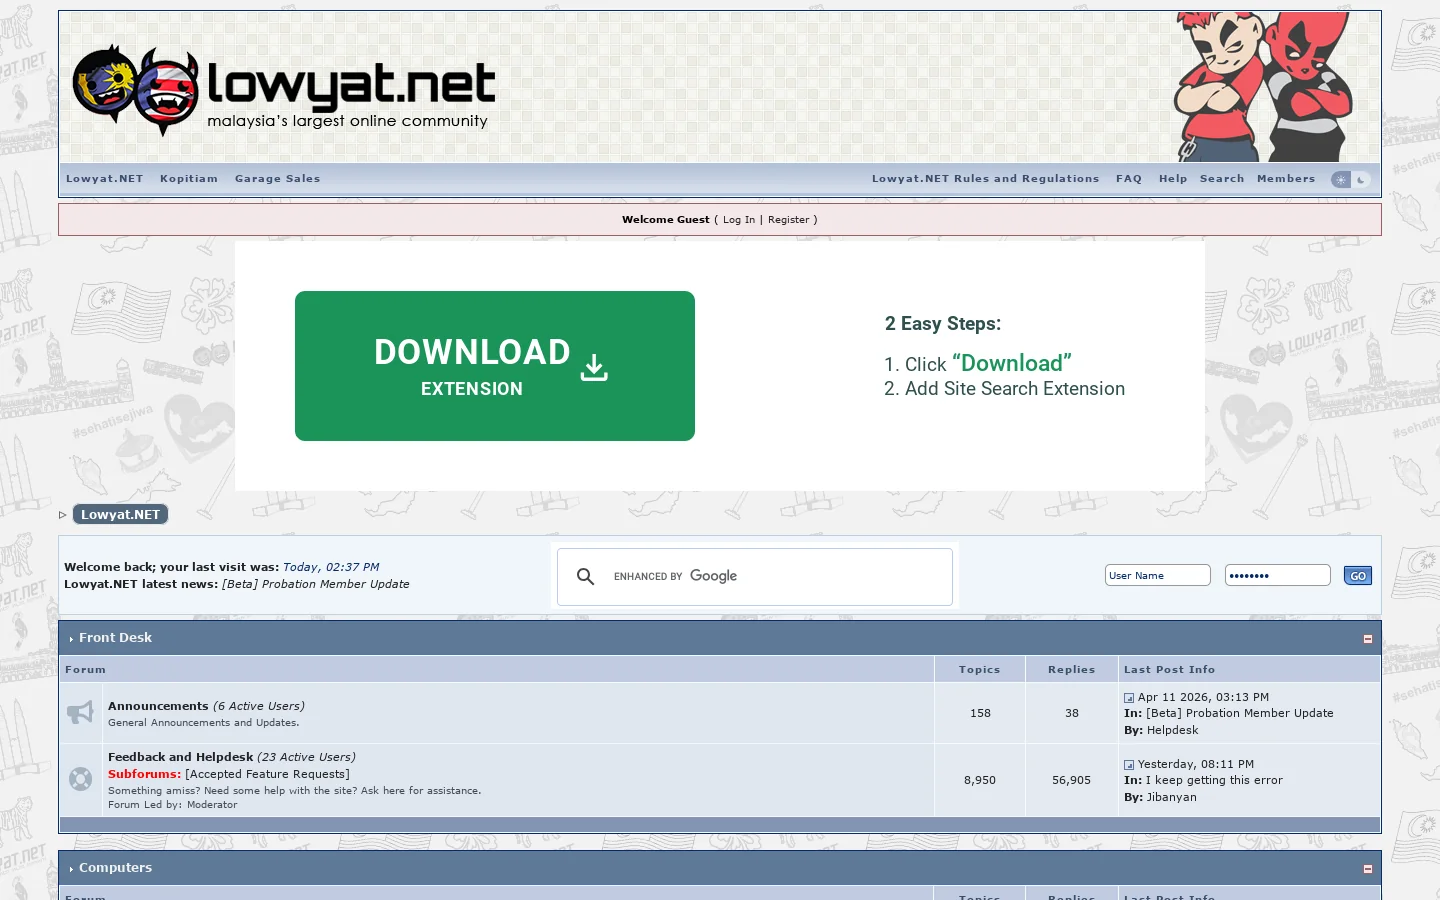Click the password field
This screenshot has width=1440, height=900.
coord(1278,575)
